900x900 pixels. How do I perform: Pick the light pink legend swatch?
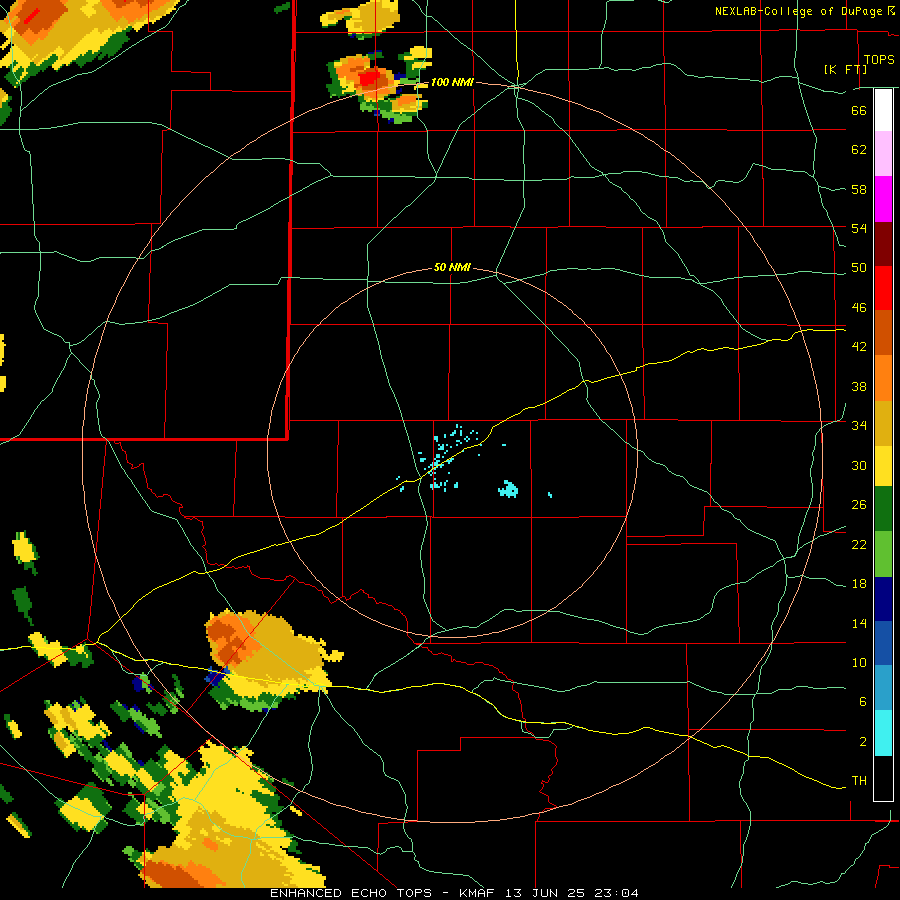pos(883,154)
